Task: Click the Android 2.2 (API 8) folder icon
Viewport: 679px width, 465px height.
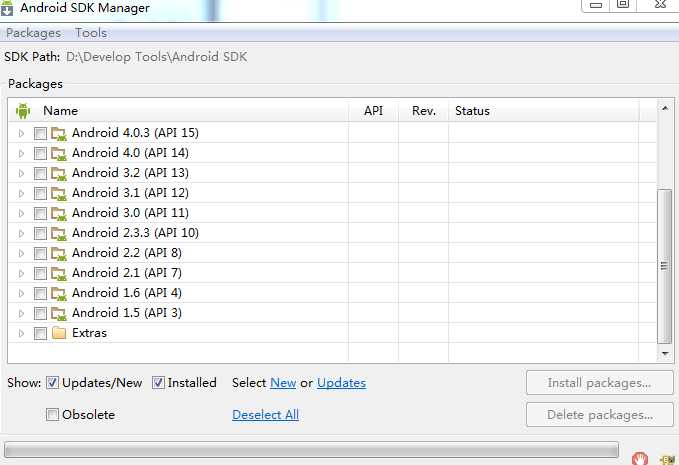Action: (x=58, y=253)
